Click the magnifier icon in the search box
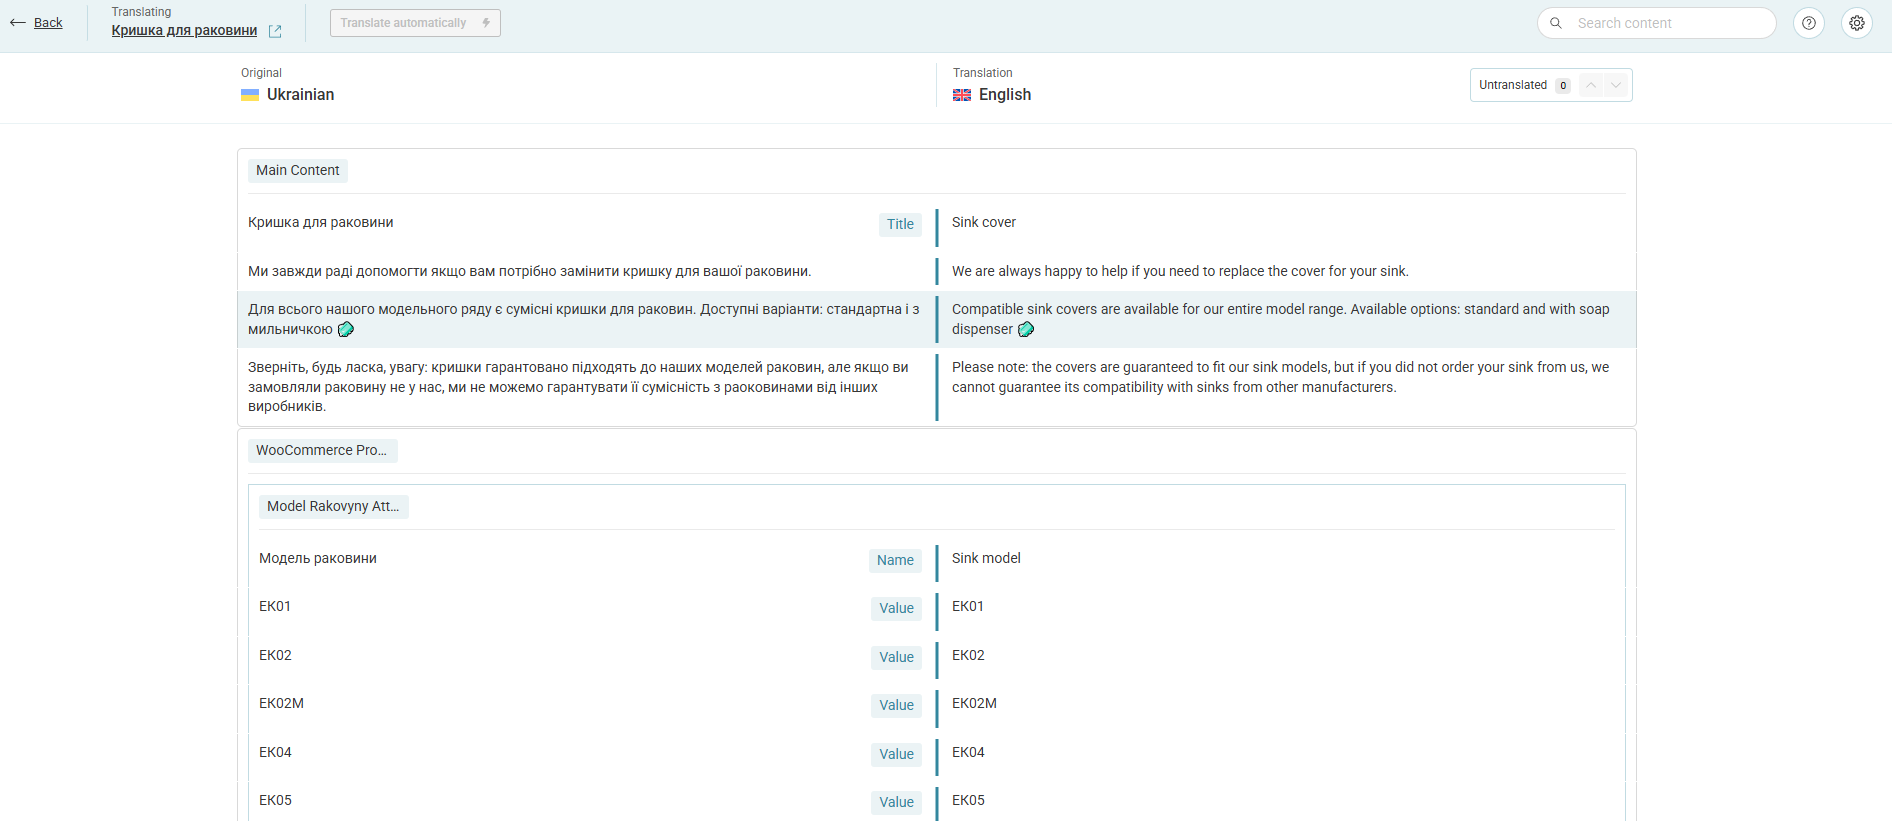The height and width of the screenshot is (821, 1892). (1556, 23)
